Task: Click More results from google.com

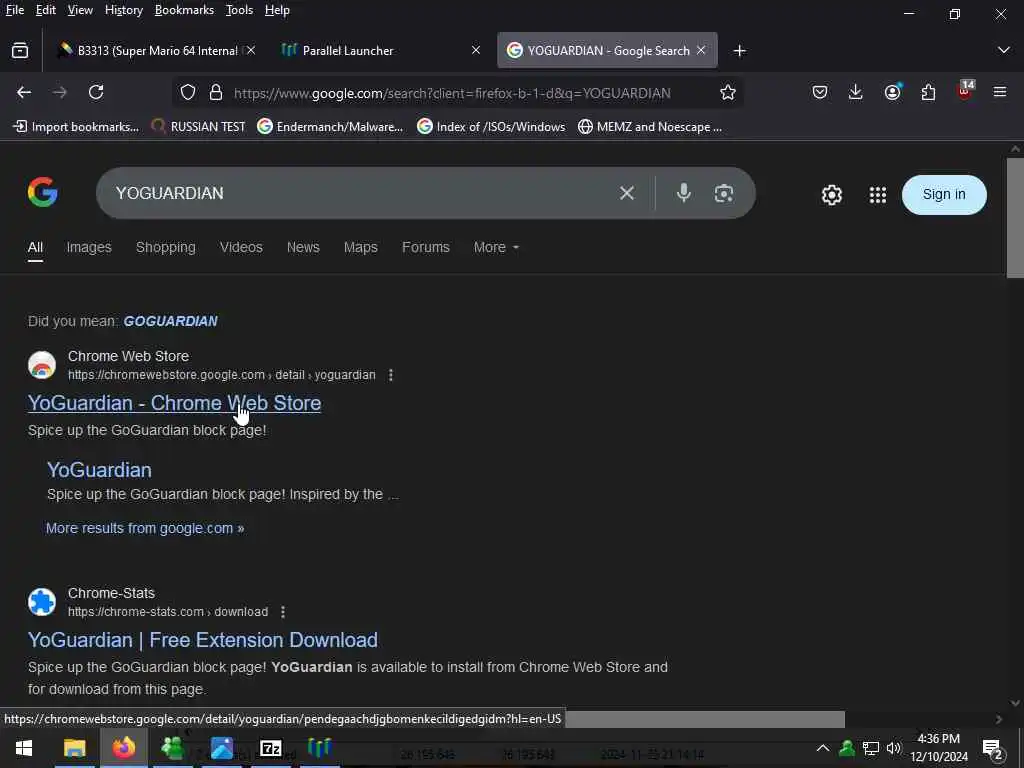Action: pyautogui.click(x=145, y=528)
